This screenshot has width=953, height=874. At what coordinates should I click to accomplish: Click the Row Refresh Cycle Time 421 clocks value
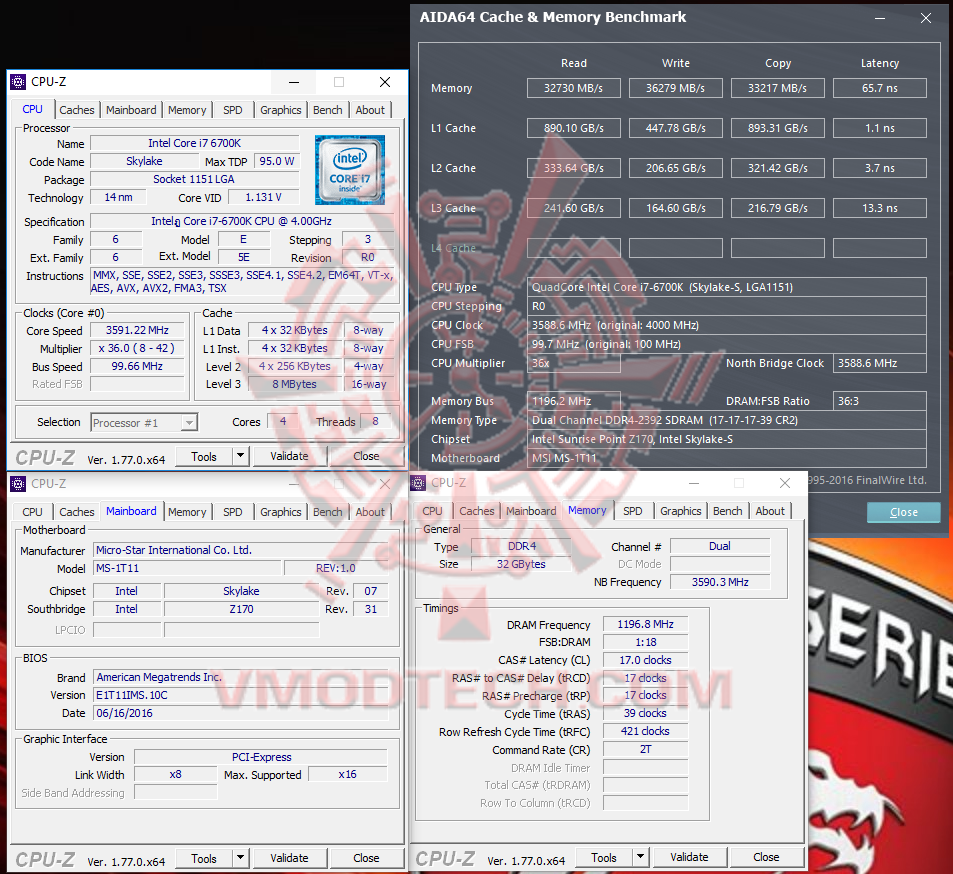[645, 731]
